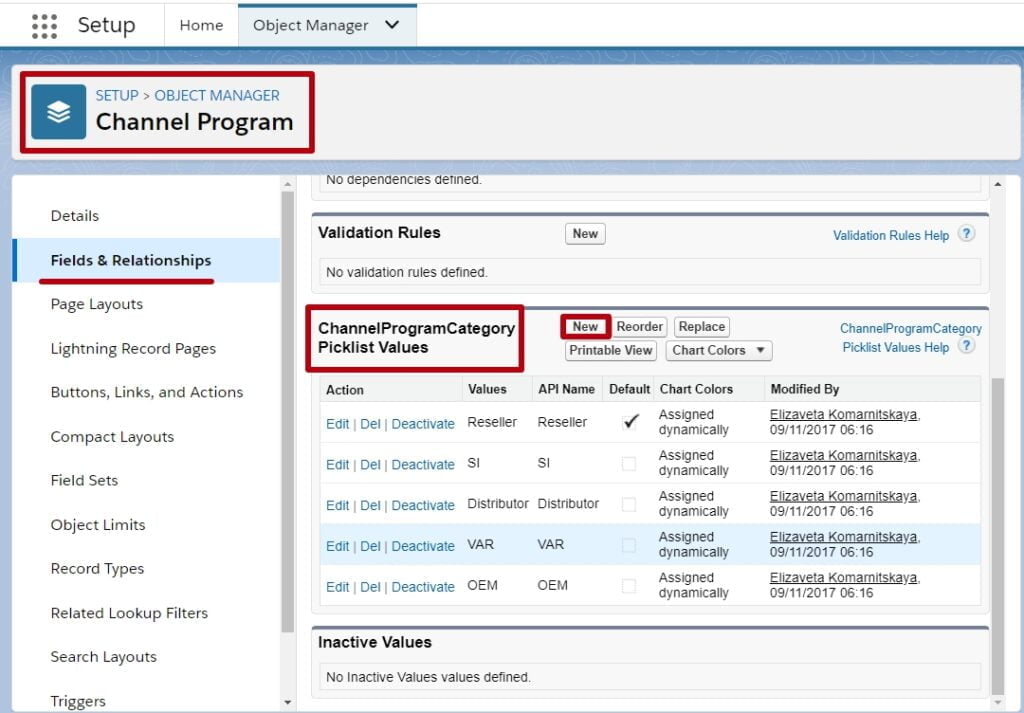This screenshot has height=713, width=1024.
Task: View Object Limits in the sidebar
Action: [98, 525]
